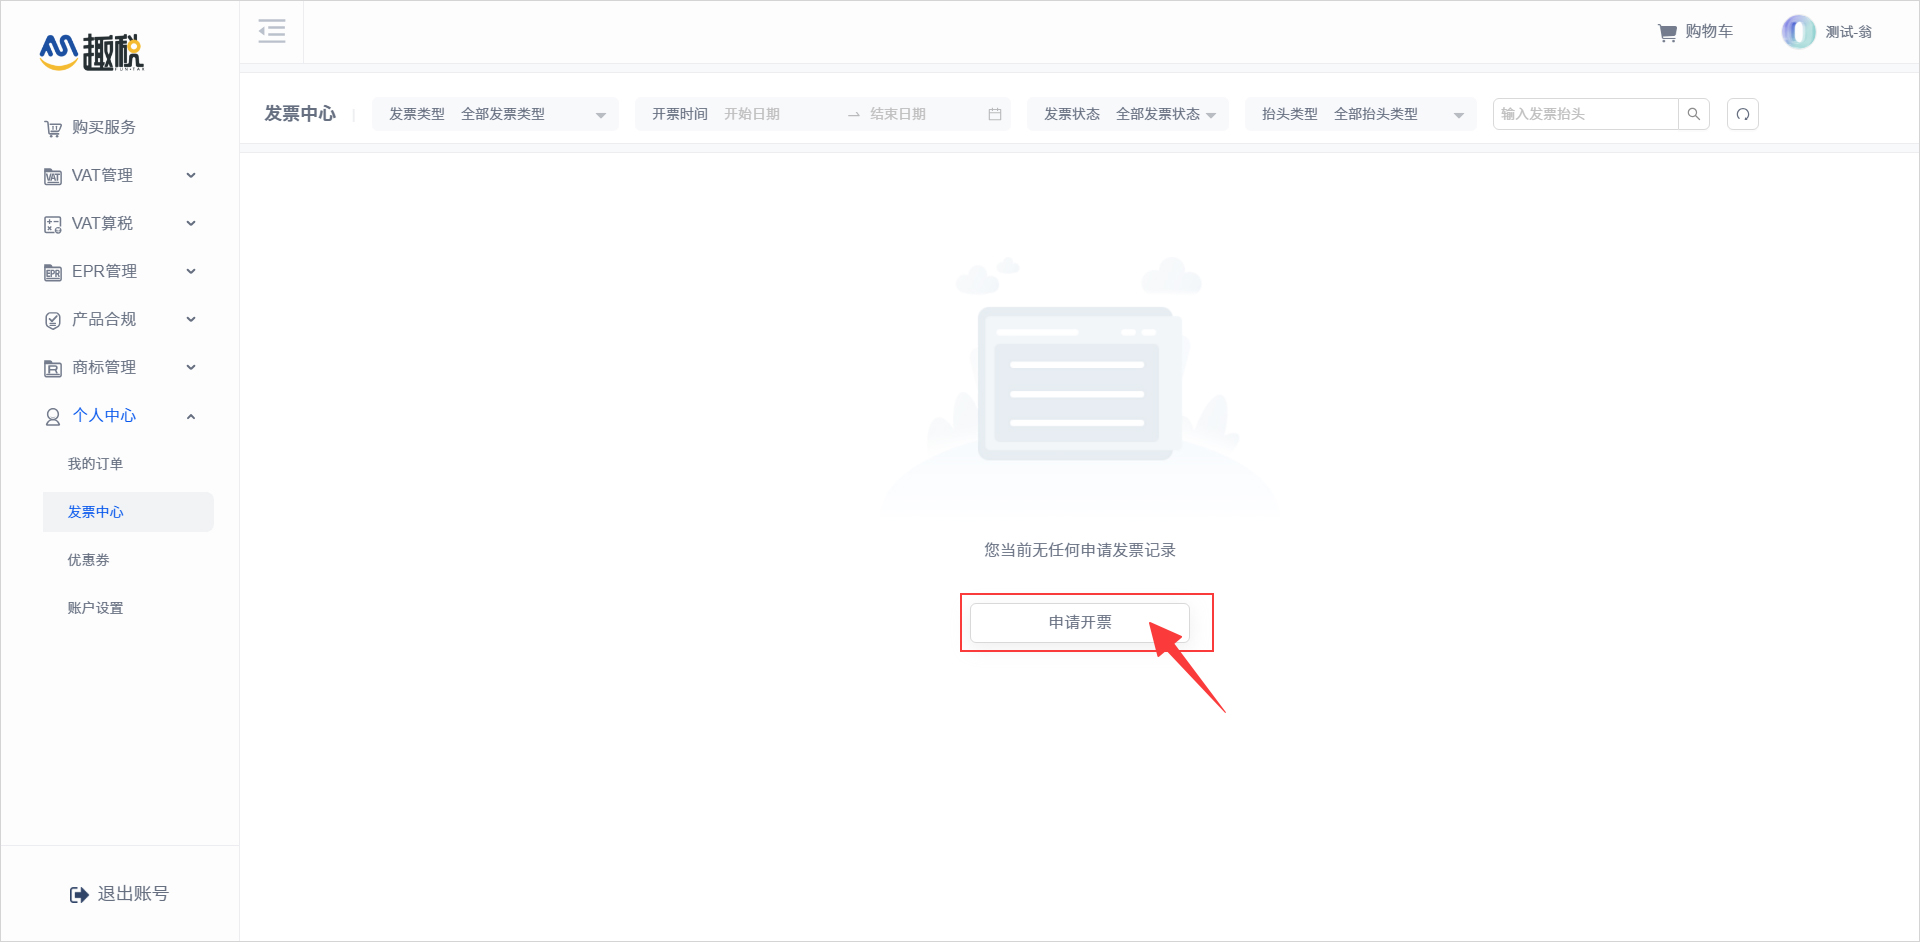Expand the VAT管理 menu

tap(120, 176)
